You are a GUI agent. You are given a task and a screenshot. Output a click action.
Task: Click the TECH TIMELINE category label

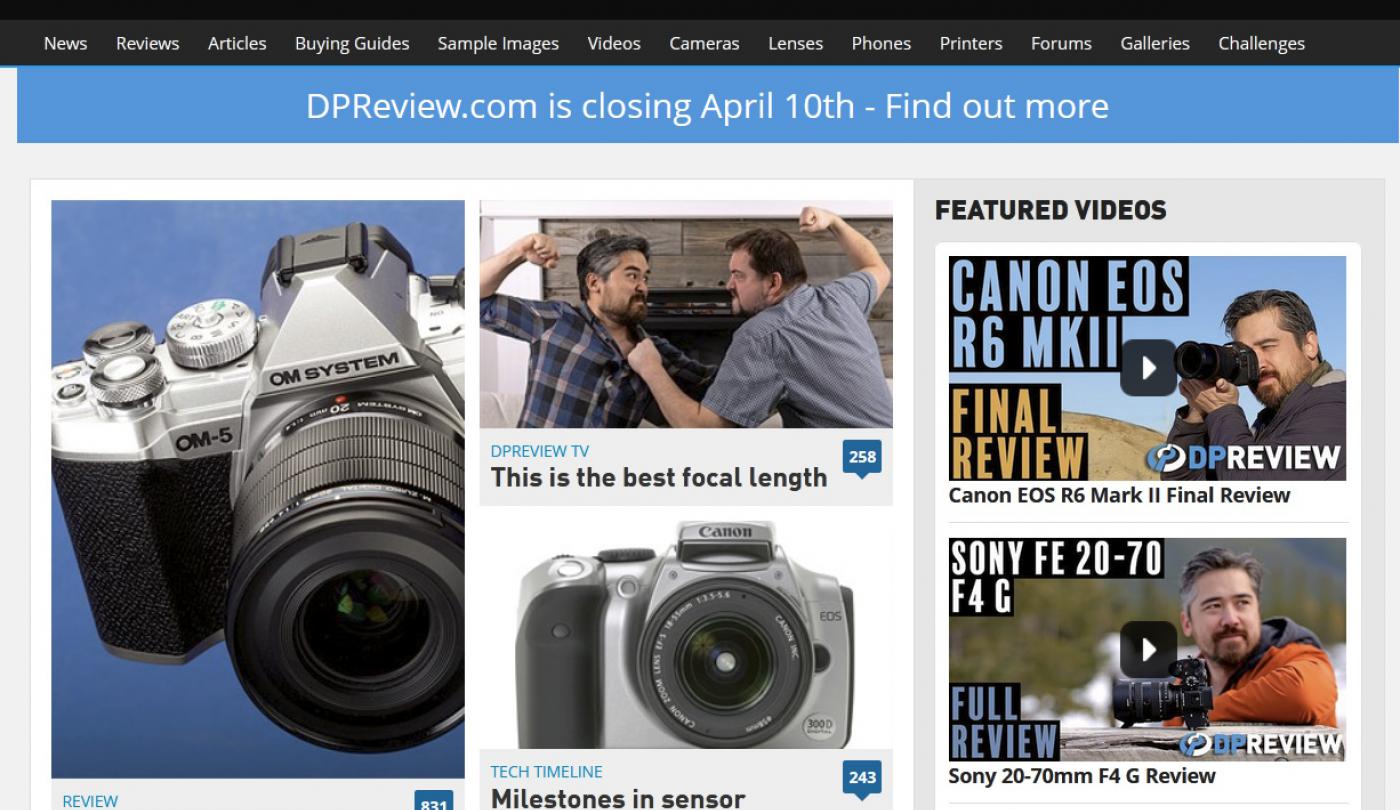[x=546, y=772]
